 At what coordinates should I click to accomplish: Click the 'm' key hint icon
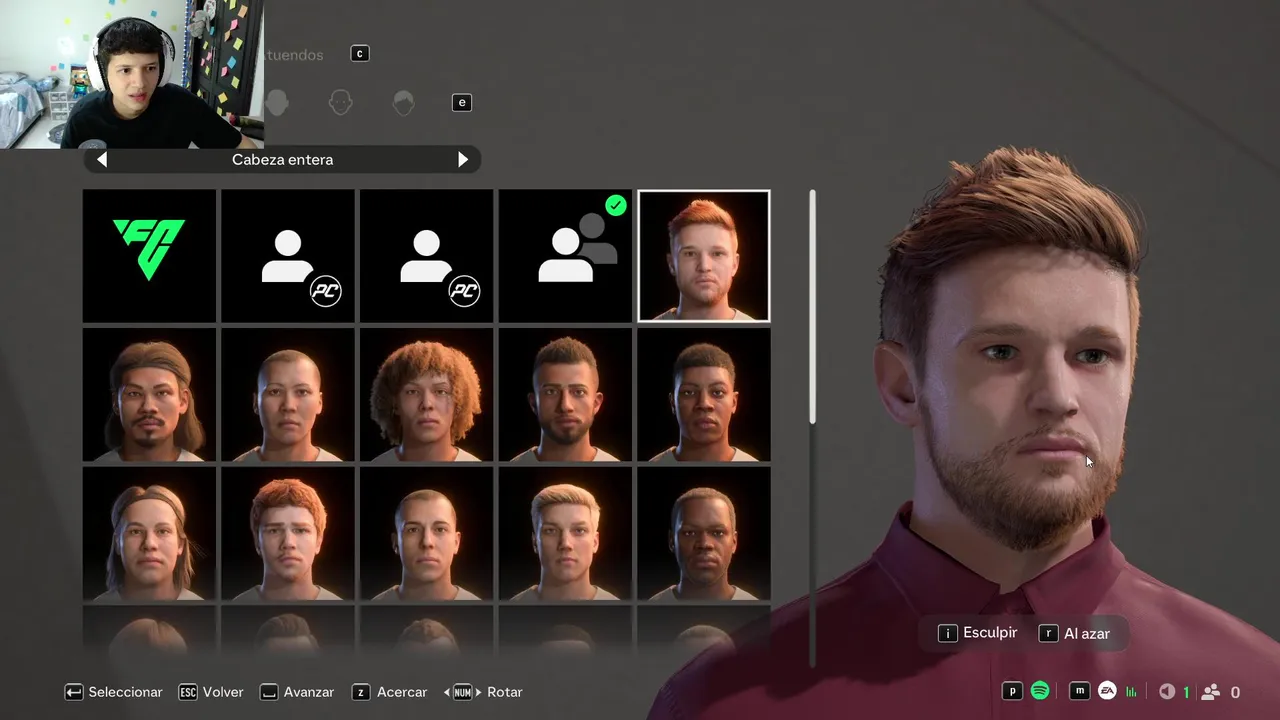click(1080, 691)
